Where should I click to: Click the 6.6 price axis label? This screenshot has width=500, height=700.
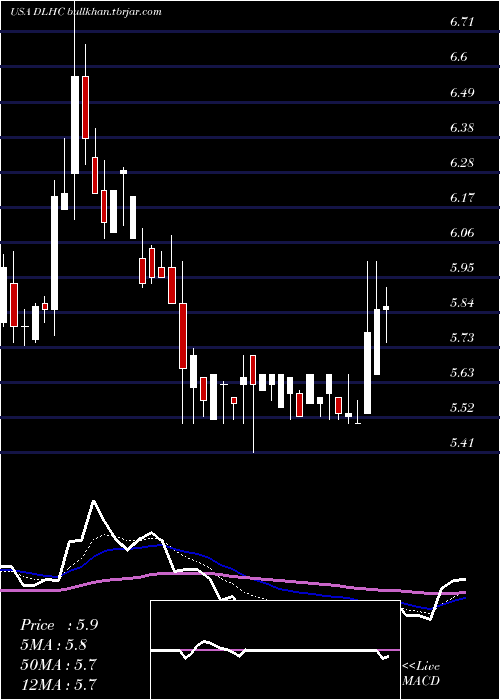click(459, 57)
